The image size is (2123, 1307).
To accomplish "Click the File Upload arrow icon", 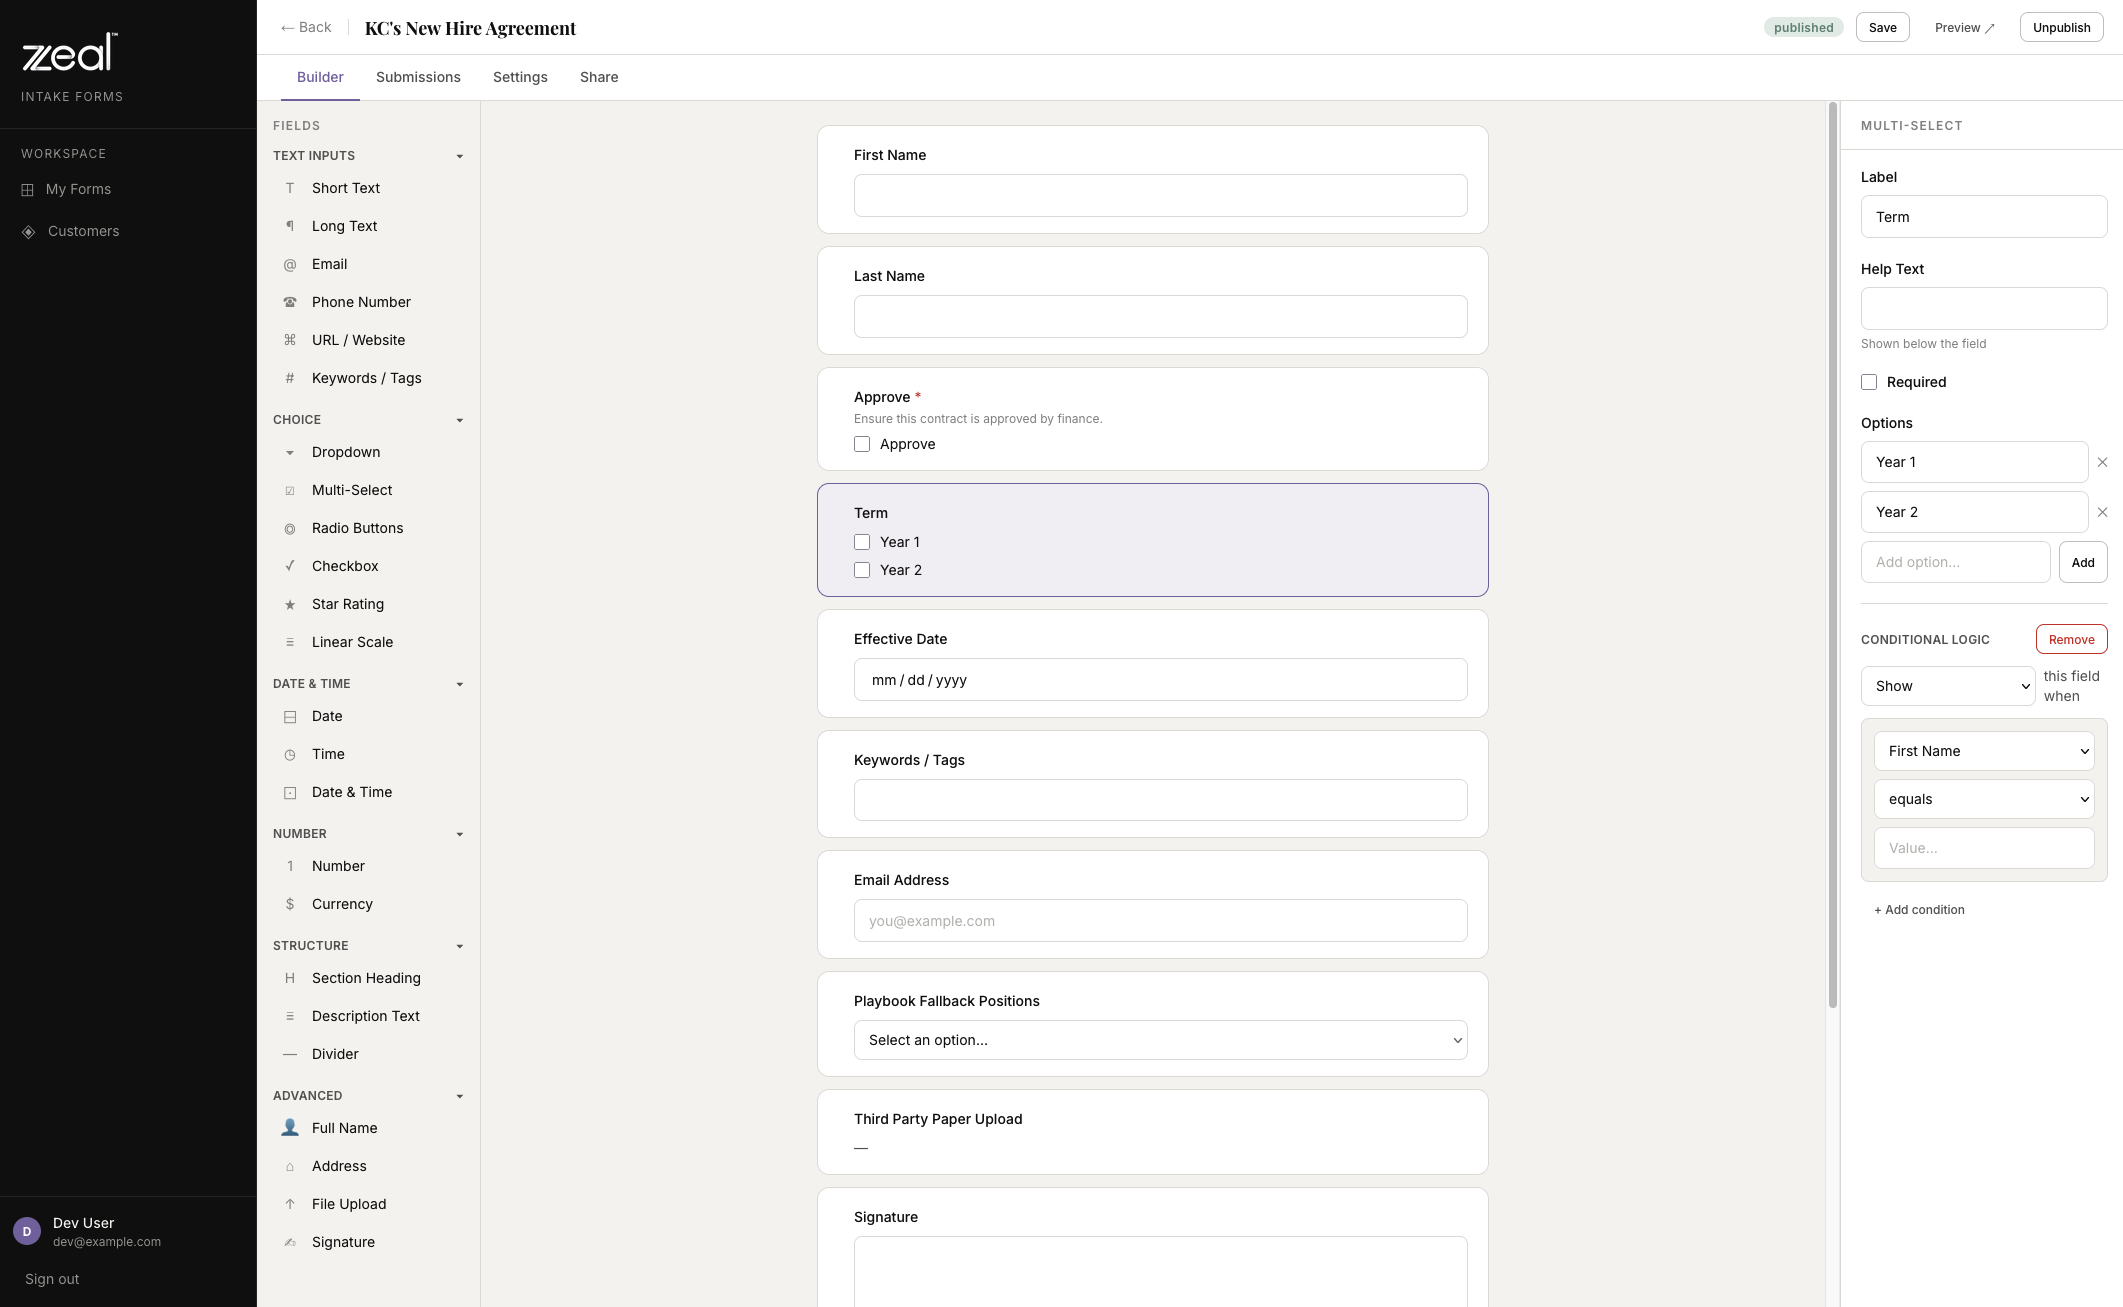I will coord(290,1204).
